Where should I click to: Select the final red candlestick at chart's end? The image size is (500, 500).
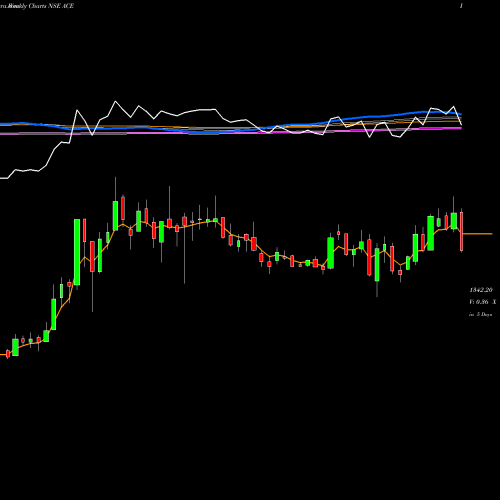click(x=462, y=231)
